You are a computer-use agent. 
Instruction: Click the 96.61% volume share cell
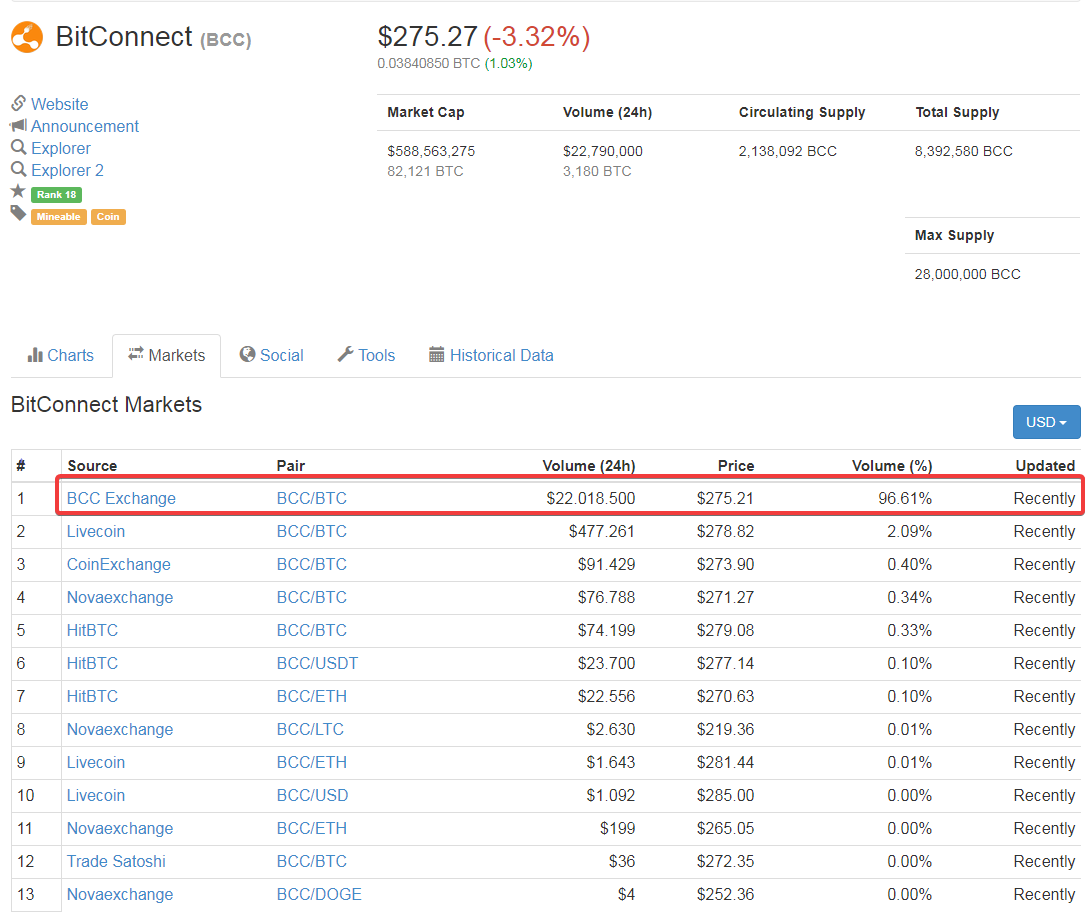click(x=905, y=499)
